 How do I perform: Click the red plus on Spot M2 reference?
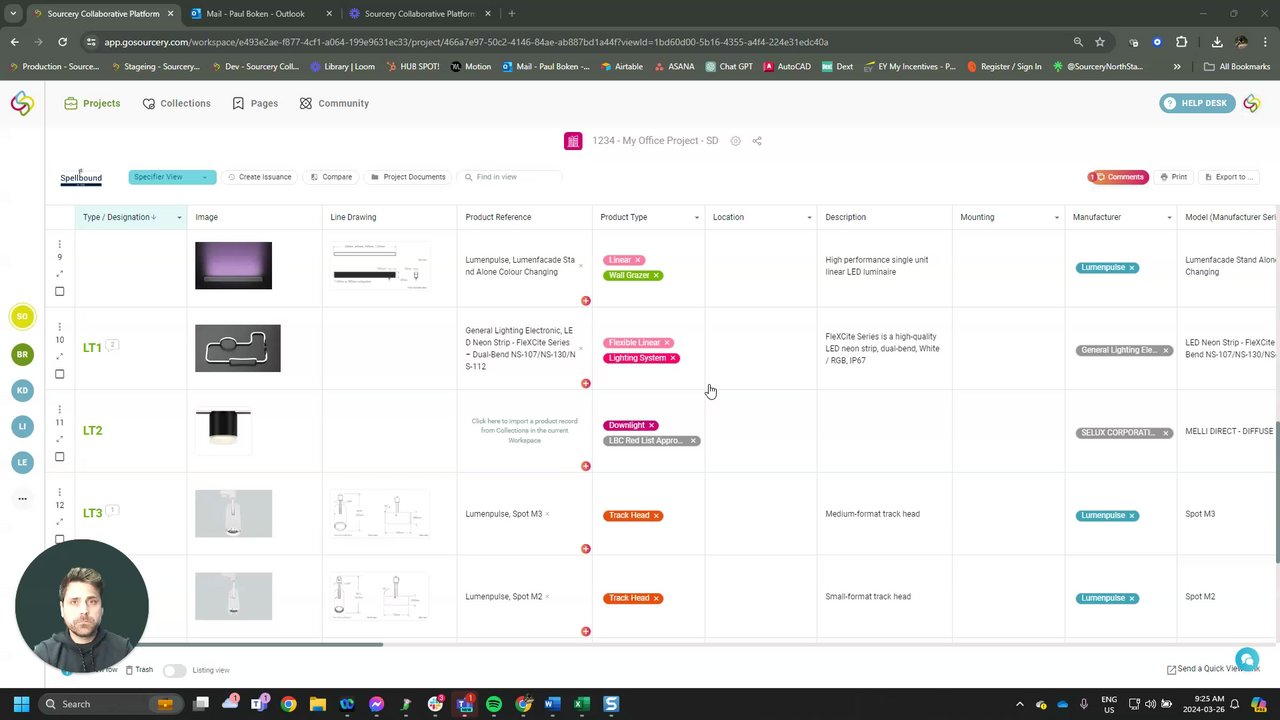click(586, 632)
